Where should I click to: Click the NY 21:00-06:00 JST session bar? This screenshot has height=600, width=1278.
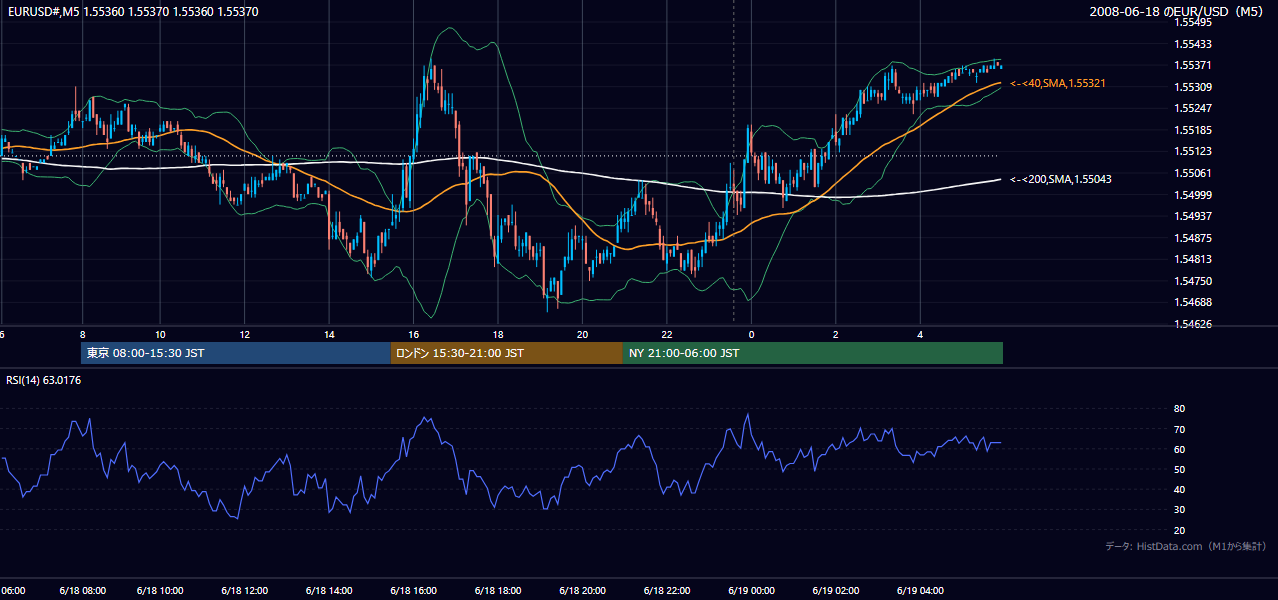click(813, 353)
